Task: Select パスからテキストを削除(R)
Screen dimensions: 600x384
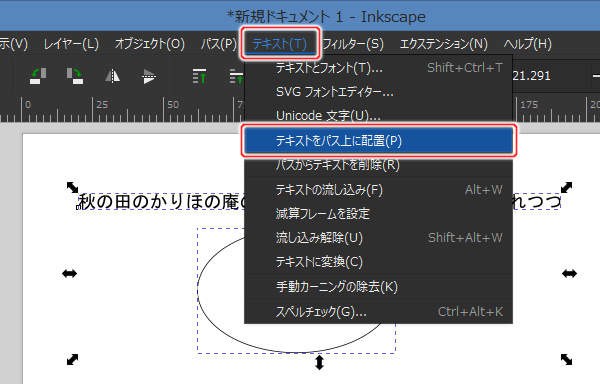Action: [x=378, y=165]
